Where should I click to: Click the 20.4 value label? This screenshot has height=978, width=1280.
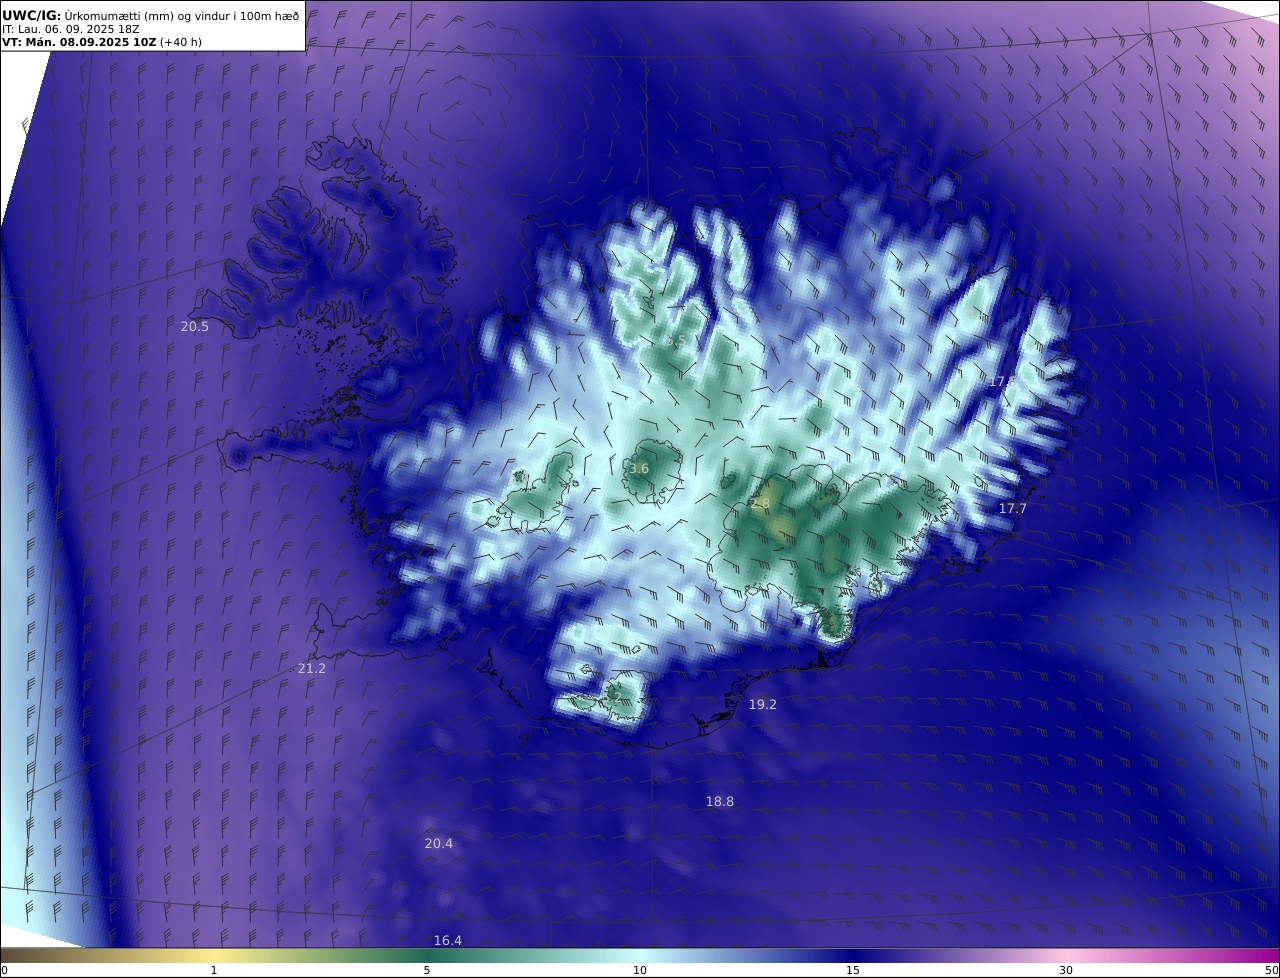439,843
